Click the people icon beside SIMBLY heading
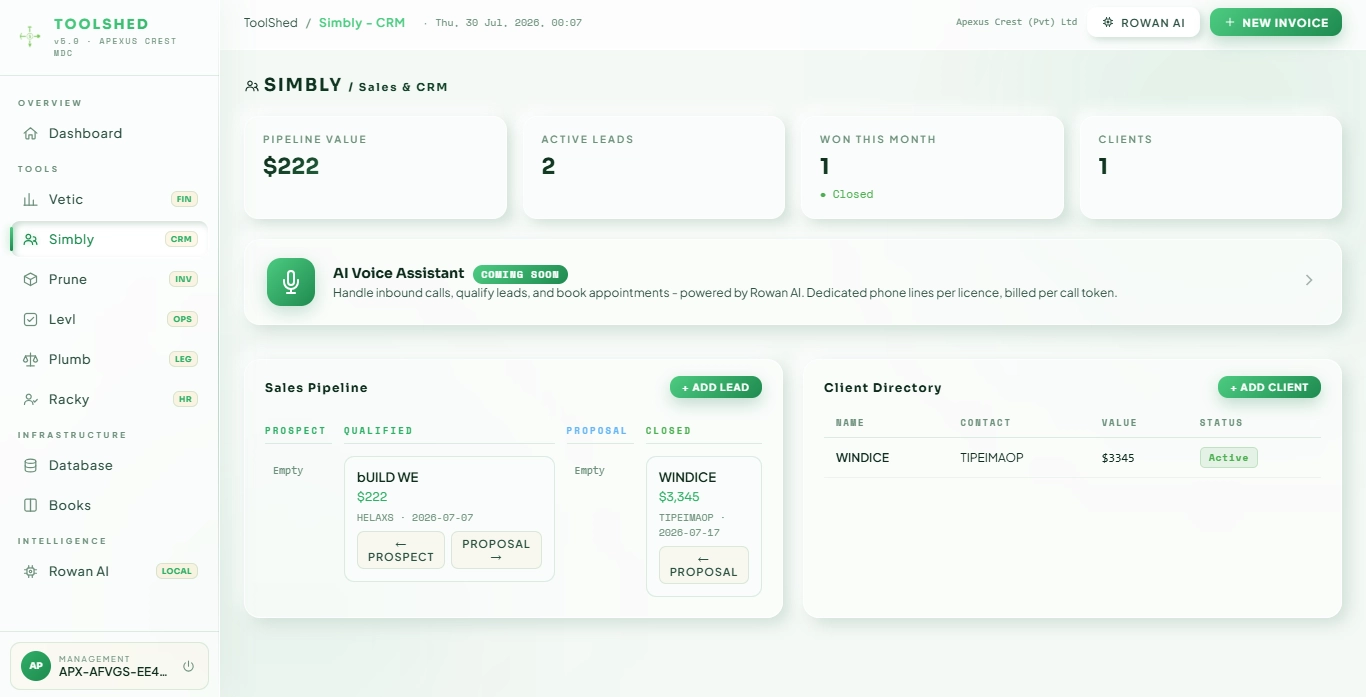Viewport: 1366px width, 697px height. (252, 86)
